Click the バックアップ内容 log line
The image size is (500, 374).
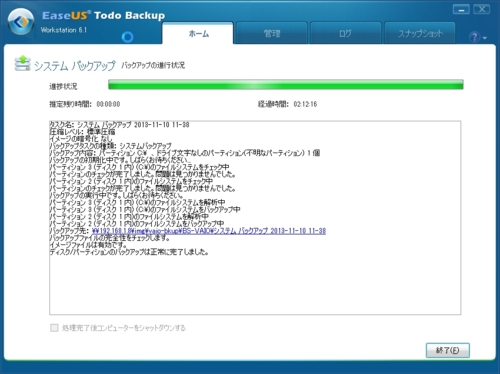[x=185, y=153]
